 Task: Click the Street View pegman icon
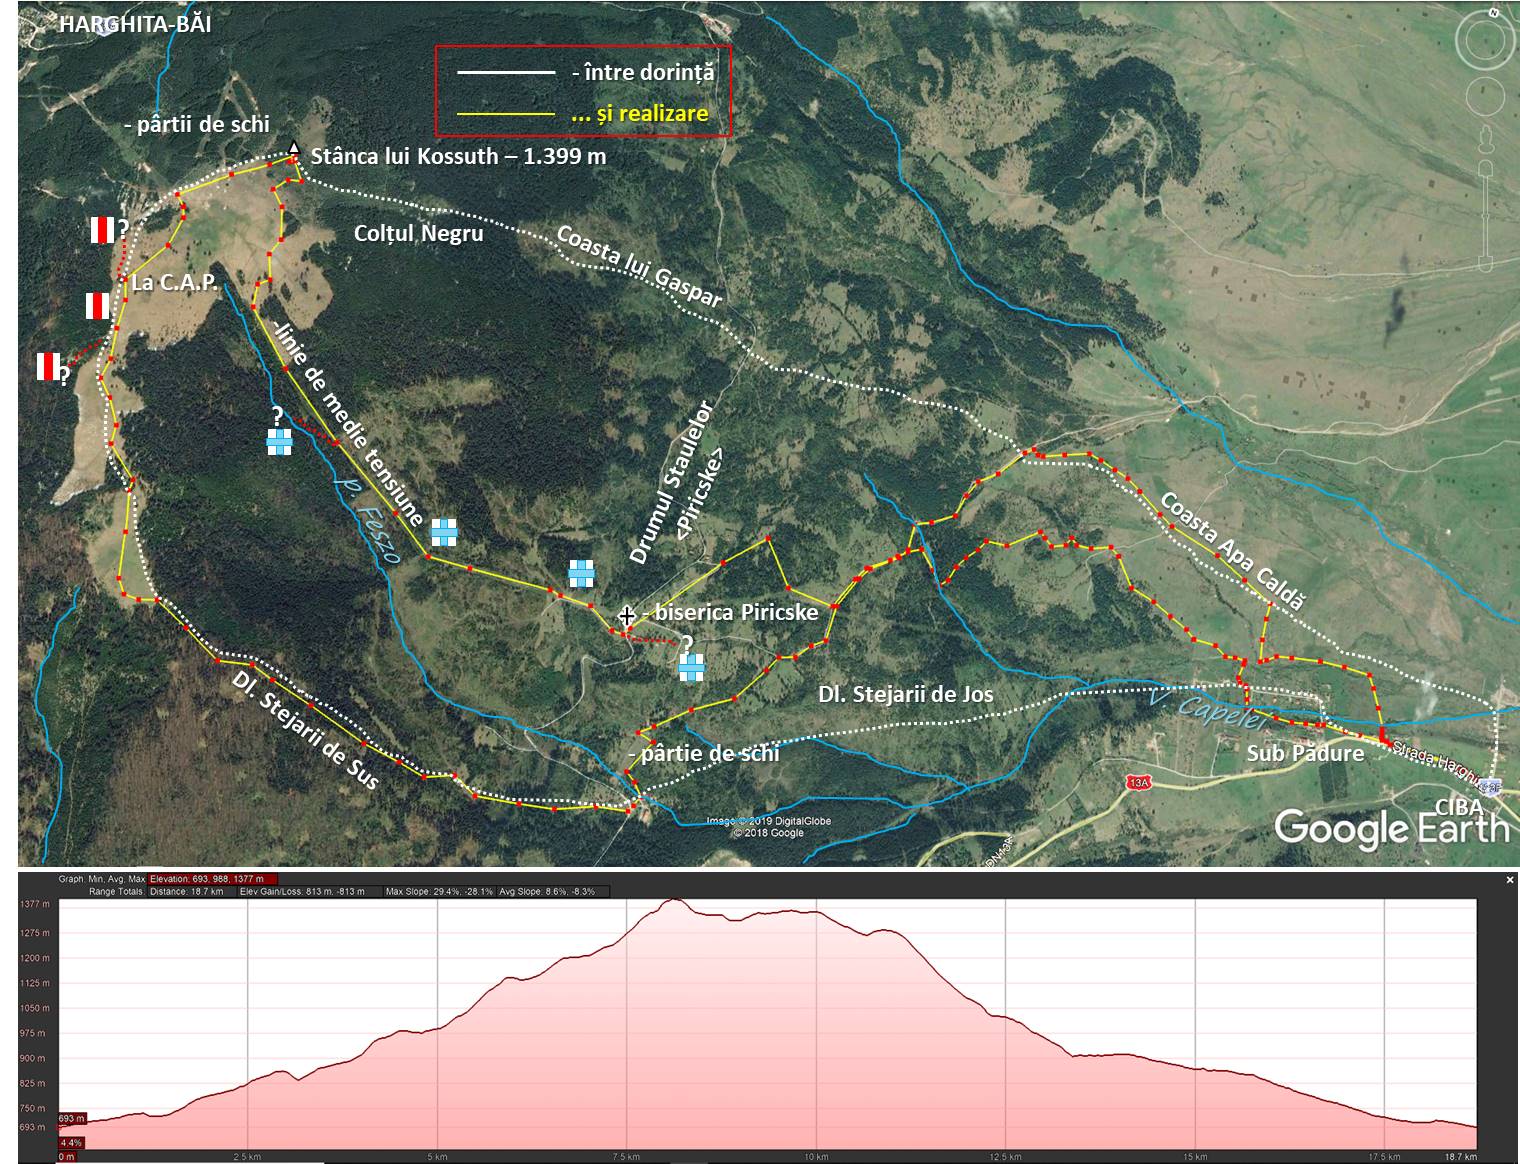click(1486, 140)
